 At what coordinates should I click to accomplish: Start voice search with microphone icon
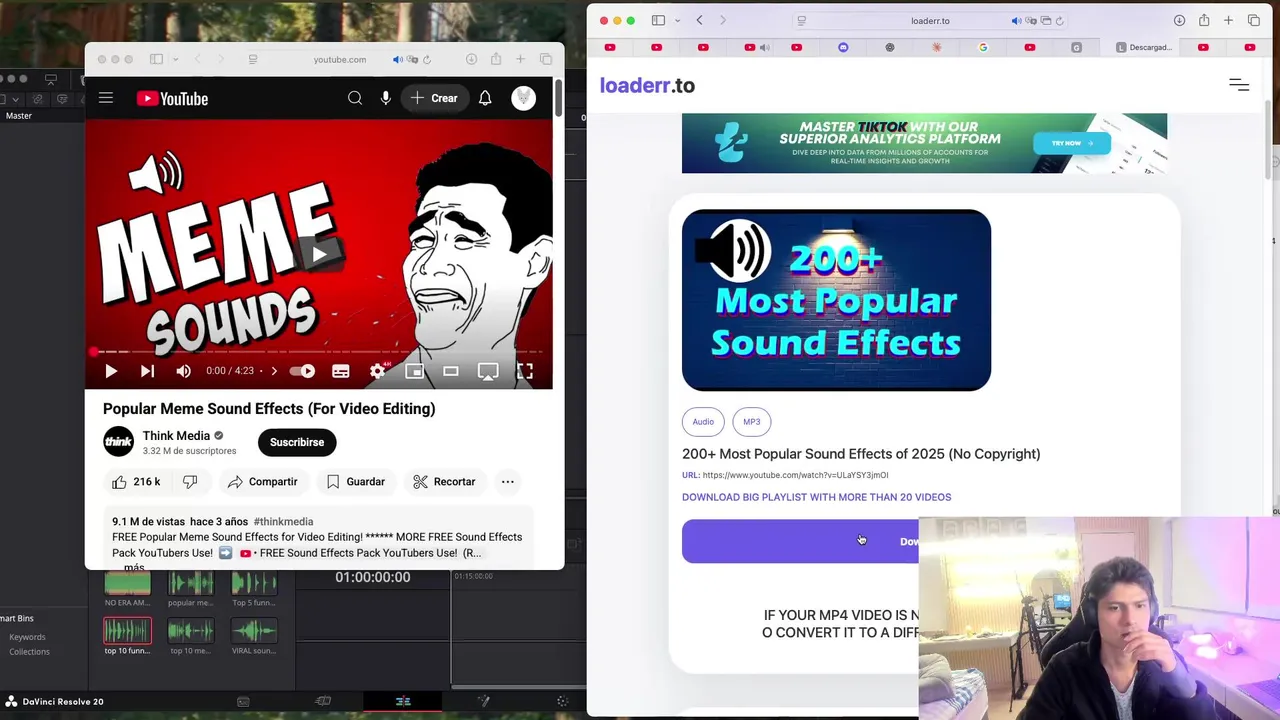coord(385,98)
